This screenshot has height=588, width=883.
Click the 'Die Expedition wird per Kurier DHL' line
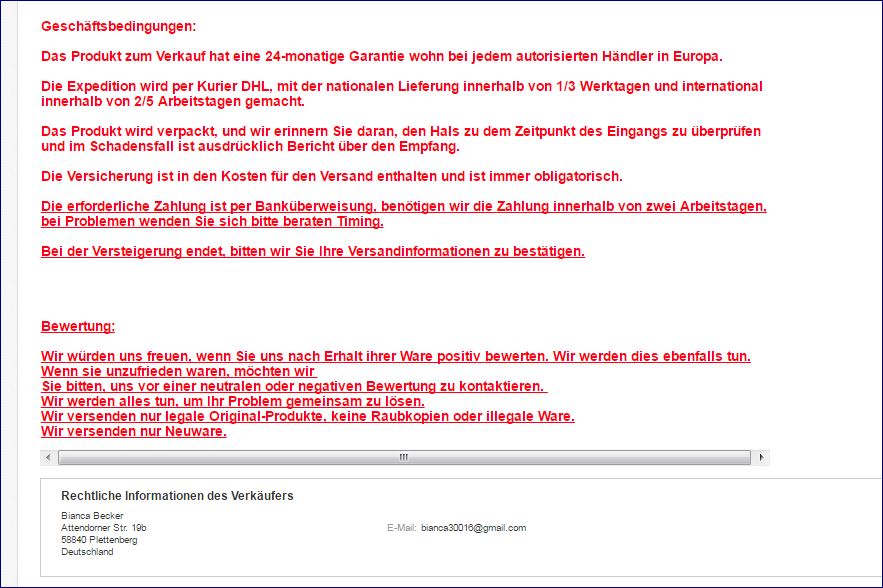click(x=402, y=86)
